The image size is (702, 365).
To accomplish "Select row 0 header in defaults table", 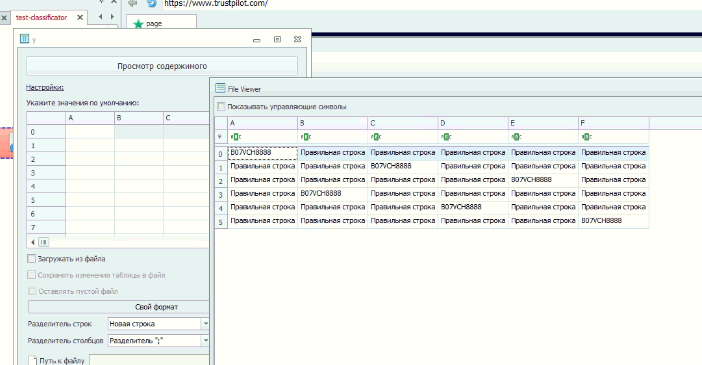I will [x=46, y=132].
